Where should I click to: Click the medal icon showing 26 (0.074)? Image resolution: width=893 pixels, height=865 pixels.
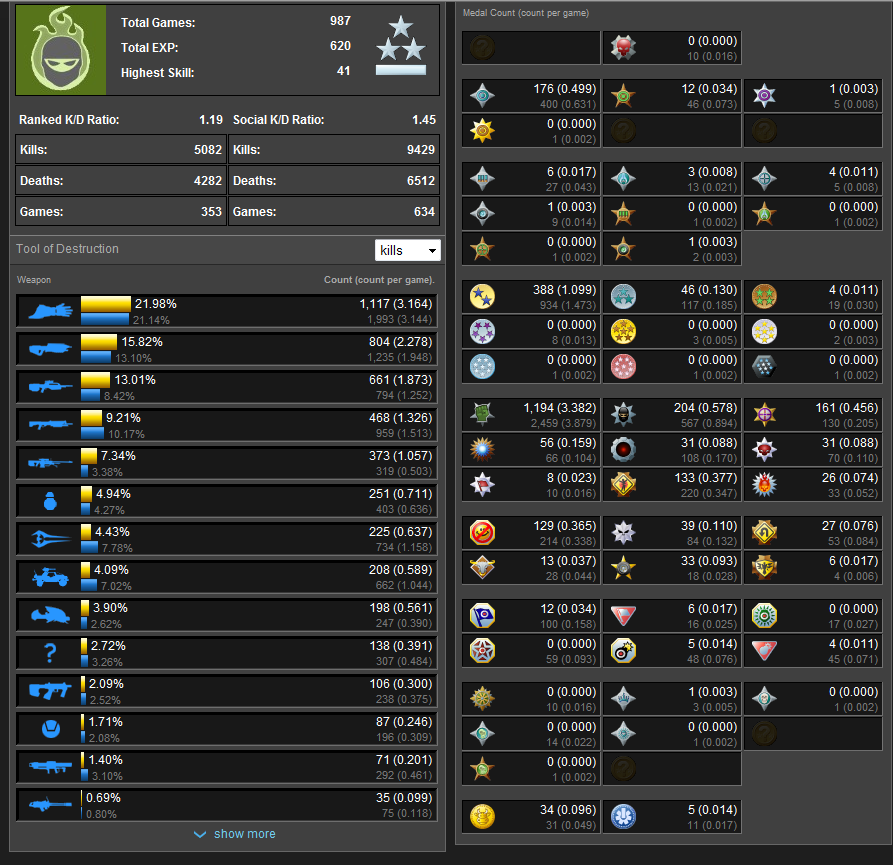764,485
